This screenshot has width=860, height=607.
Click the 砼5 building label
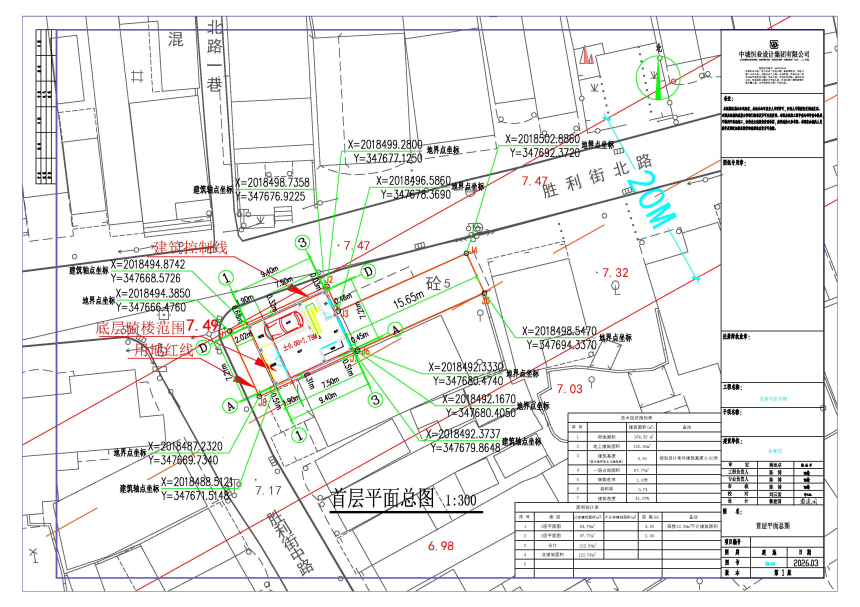point(438,284)
